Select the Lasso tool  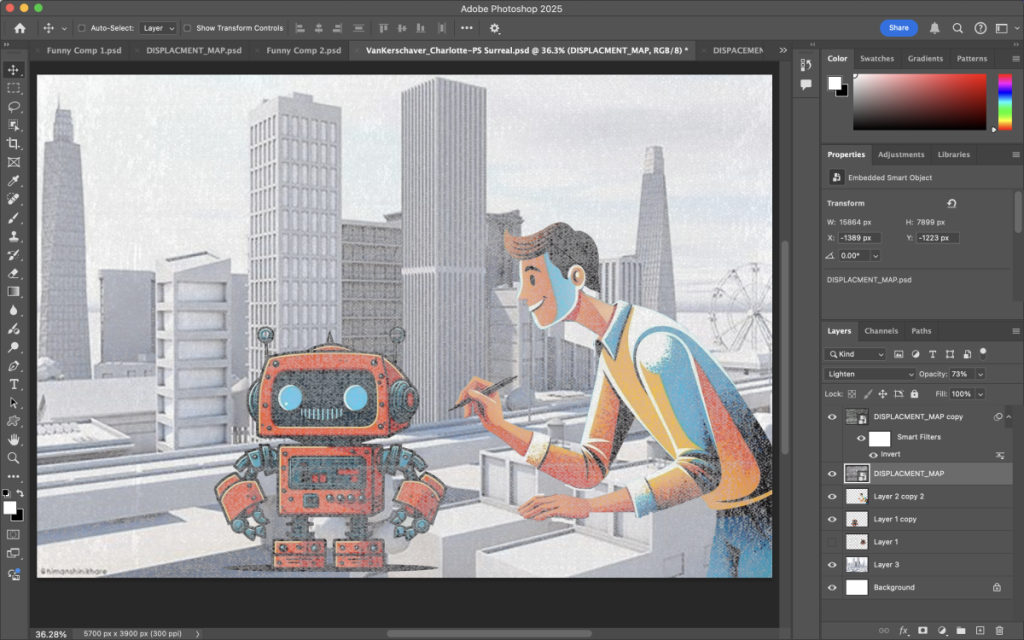14,106
